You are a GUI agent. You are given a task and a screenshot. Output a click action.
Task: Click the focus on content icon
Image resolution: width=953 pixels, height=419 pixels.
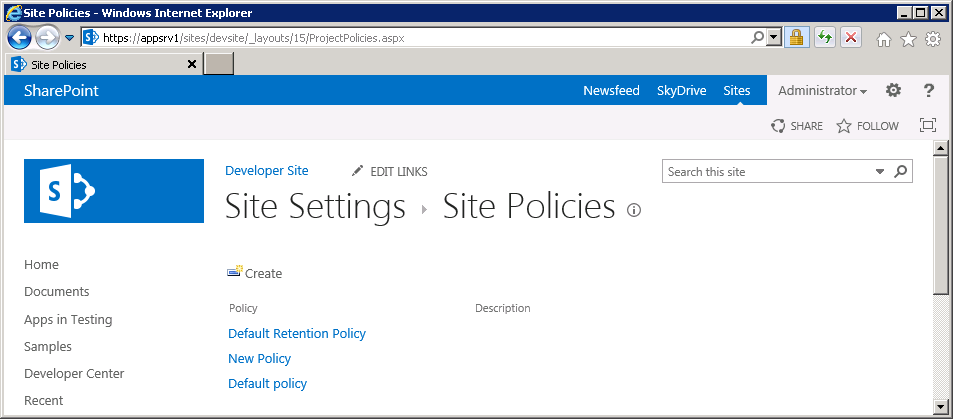click(927, 126)
